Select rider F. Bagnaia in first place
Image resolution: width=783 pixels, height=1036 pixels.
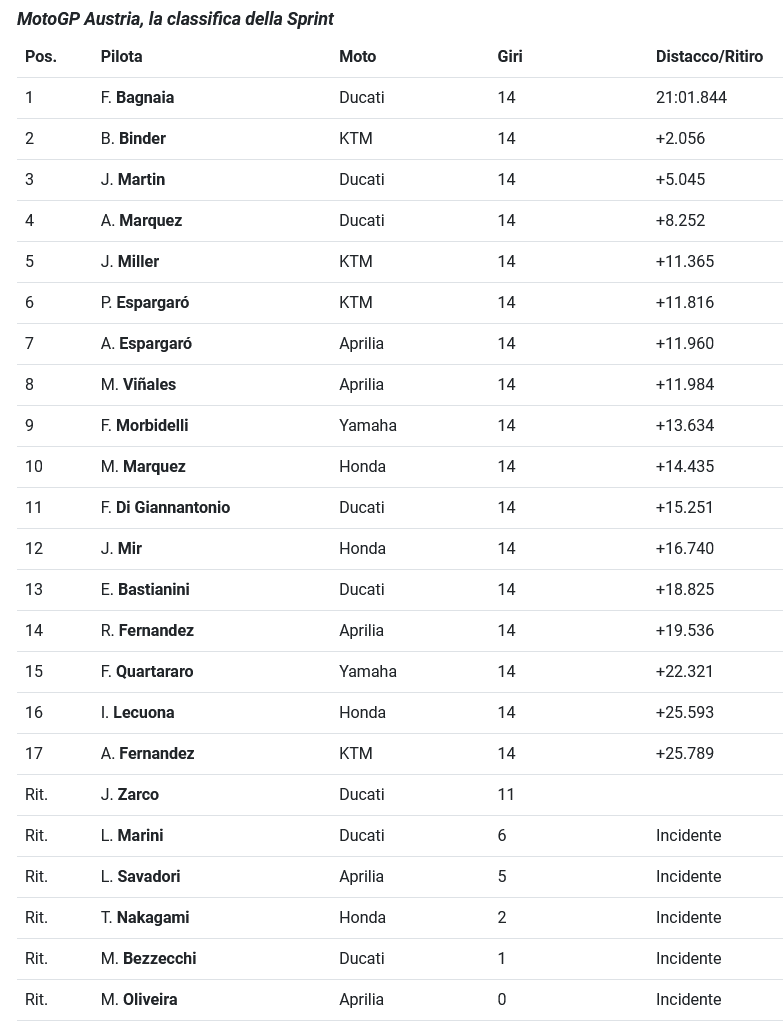137,98
